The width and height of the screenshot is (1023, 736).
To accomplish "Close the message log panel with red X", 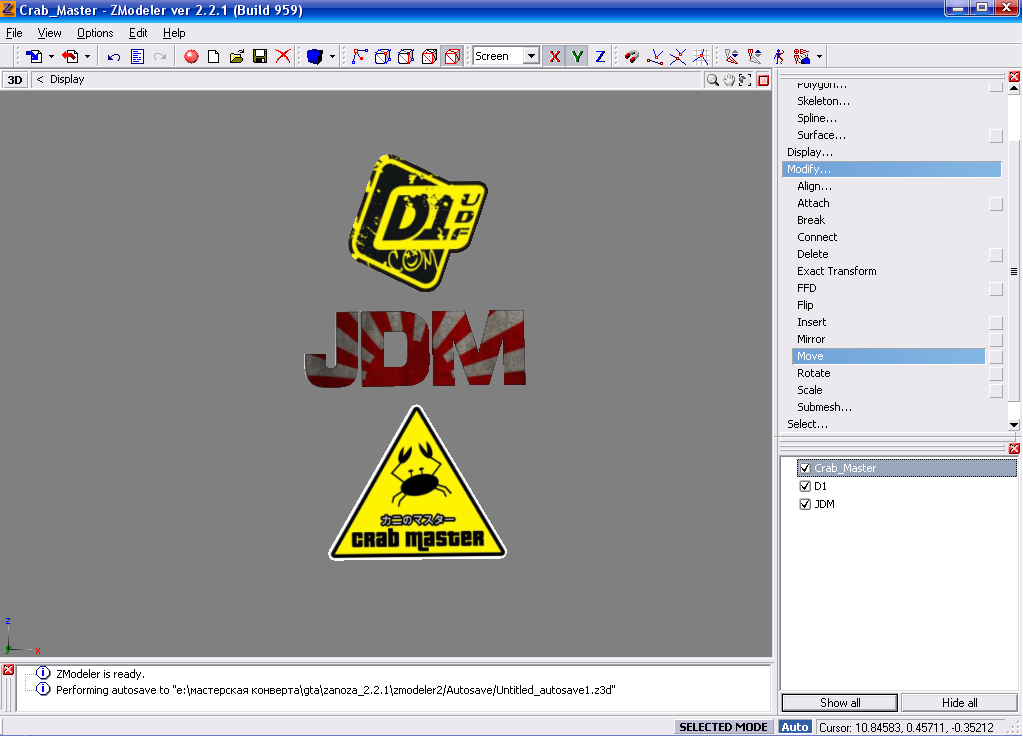I will (x=8, y=670).
